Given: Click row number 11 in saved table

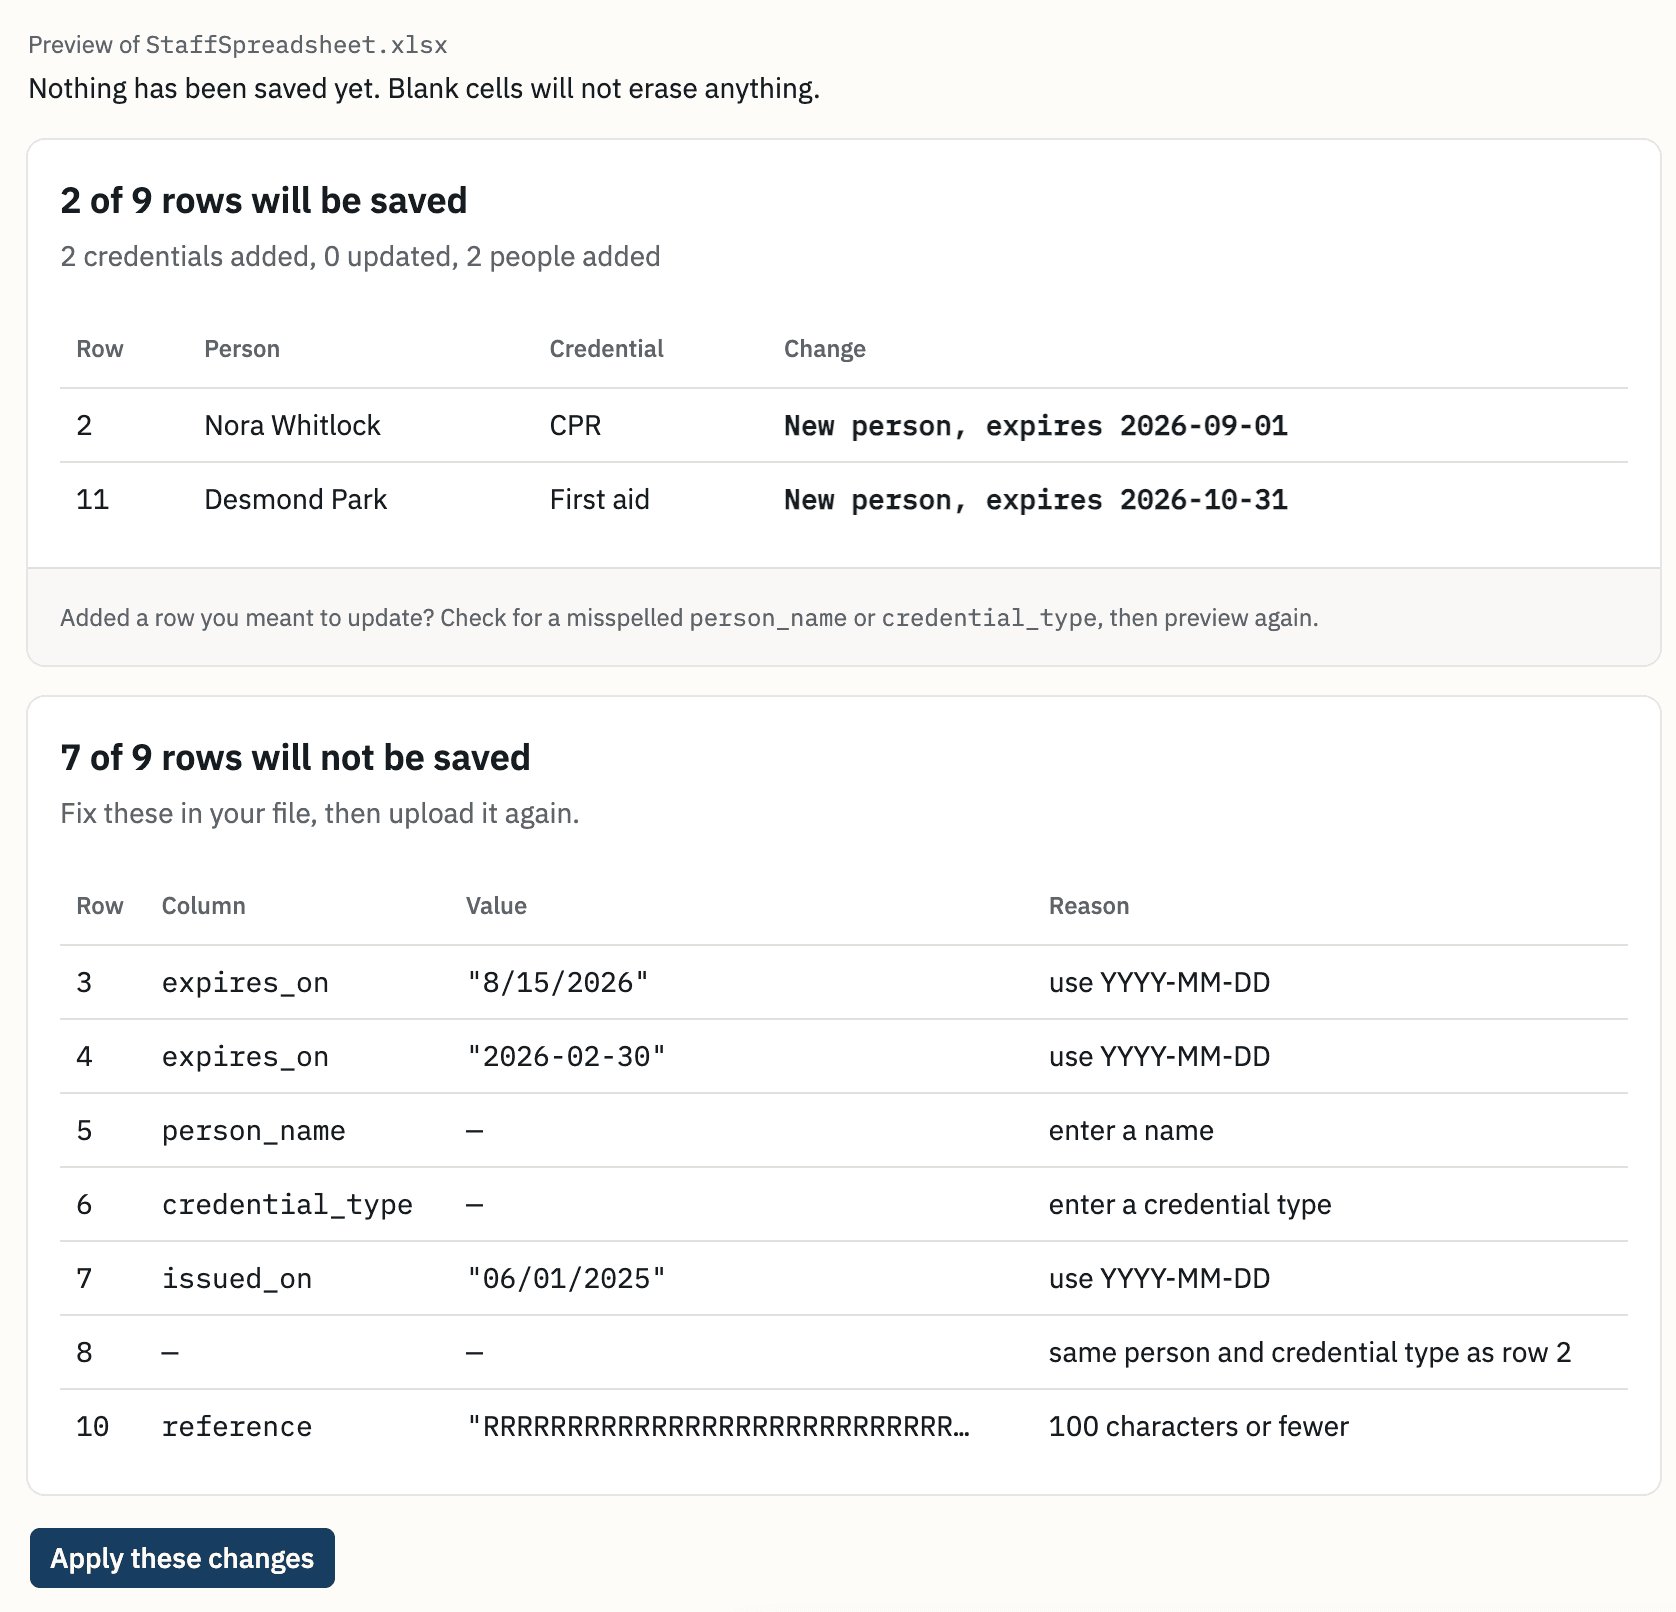Looking at the screenshot, I should point(92,499).
